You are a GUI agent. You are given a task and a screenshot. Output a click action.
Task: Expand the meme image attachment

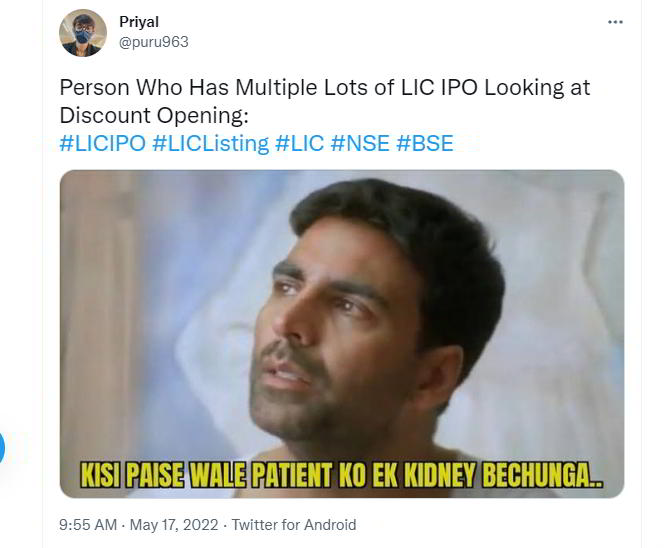tap(342, 334)
